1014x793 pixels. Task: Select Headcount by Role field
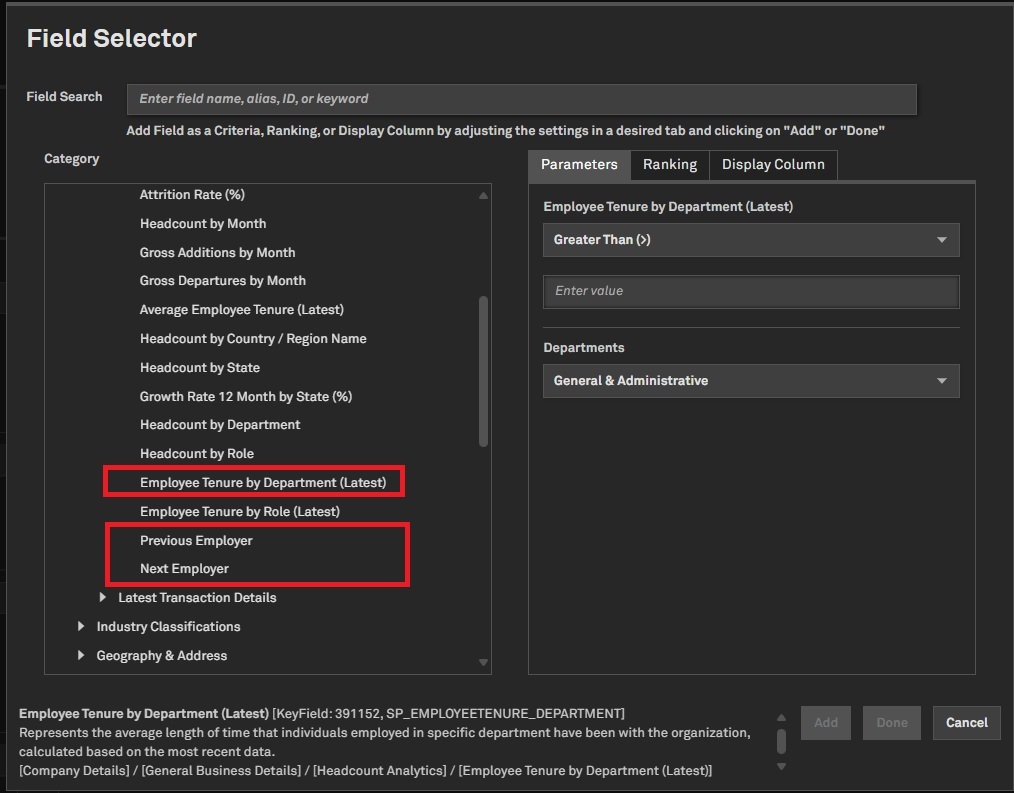tap(197, 453)
